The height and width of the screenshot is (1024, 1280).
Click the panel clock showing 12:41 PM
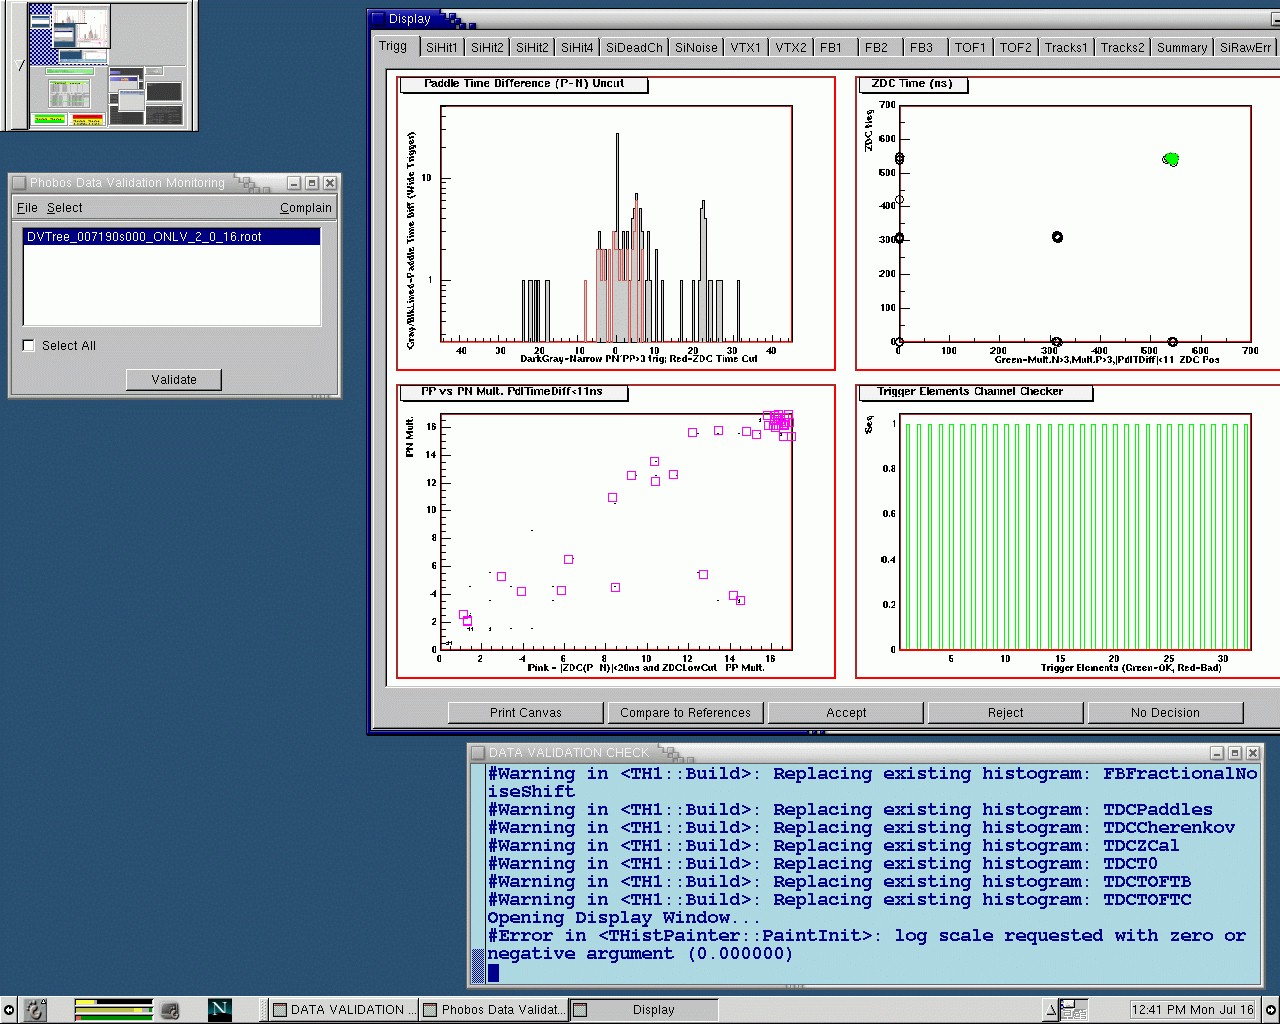1193,1010
